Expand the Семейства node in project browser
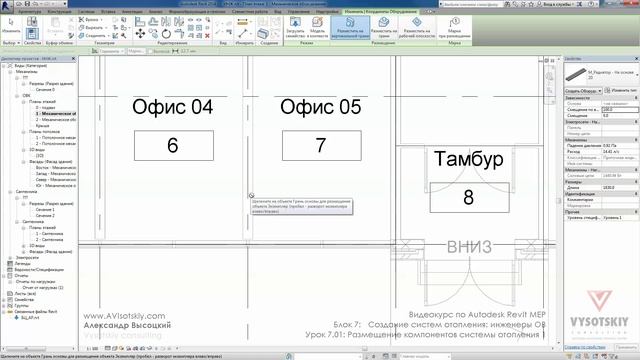This screenshot has height=360, width=640. click(x=4, y=300)
